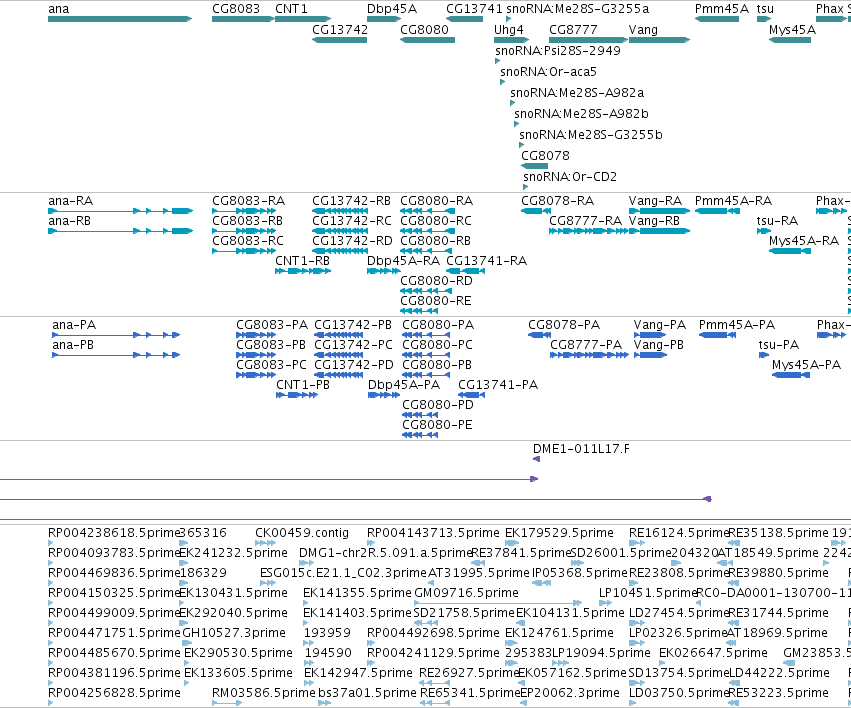Select transcript CG8083-RC label

248,241
